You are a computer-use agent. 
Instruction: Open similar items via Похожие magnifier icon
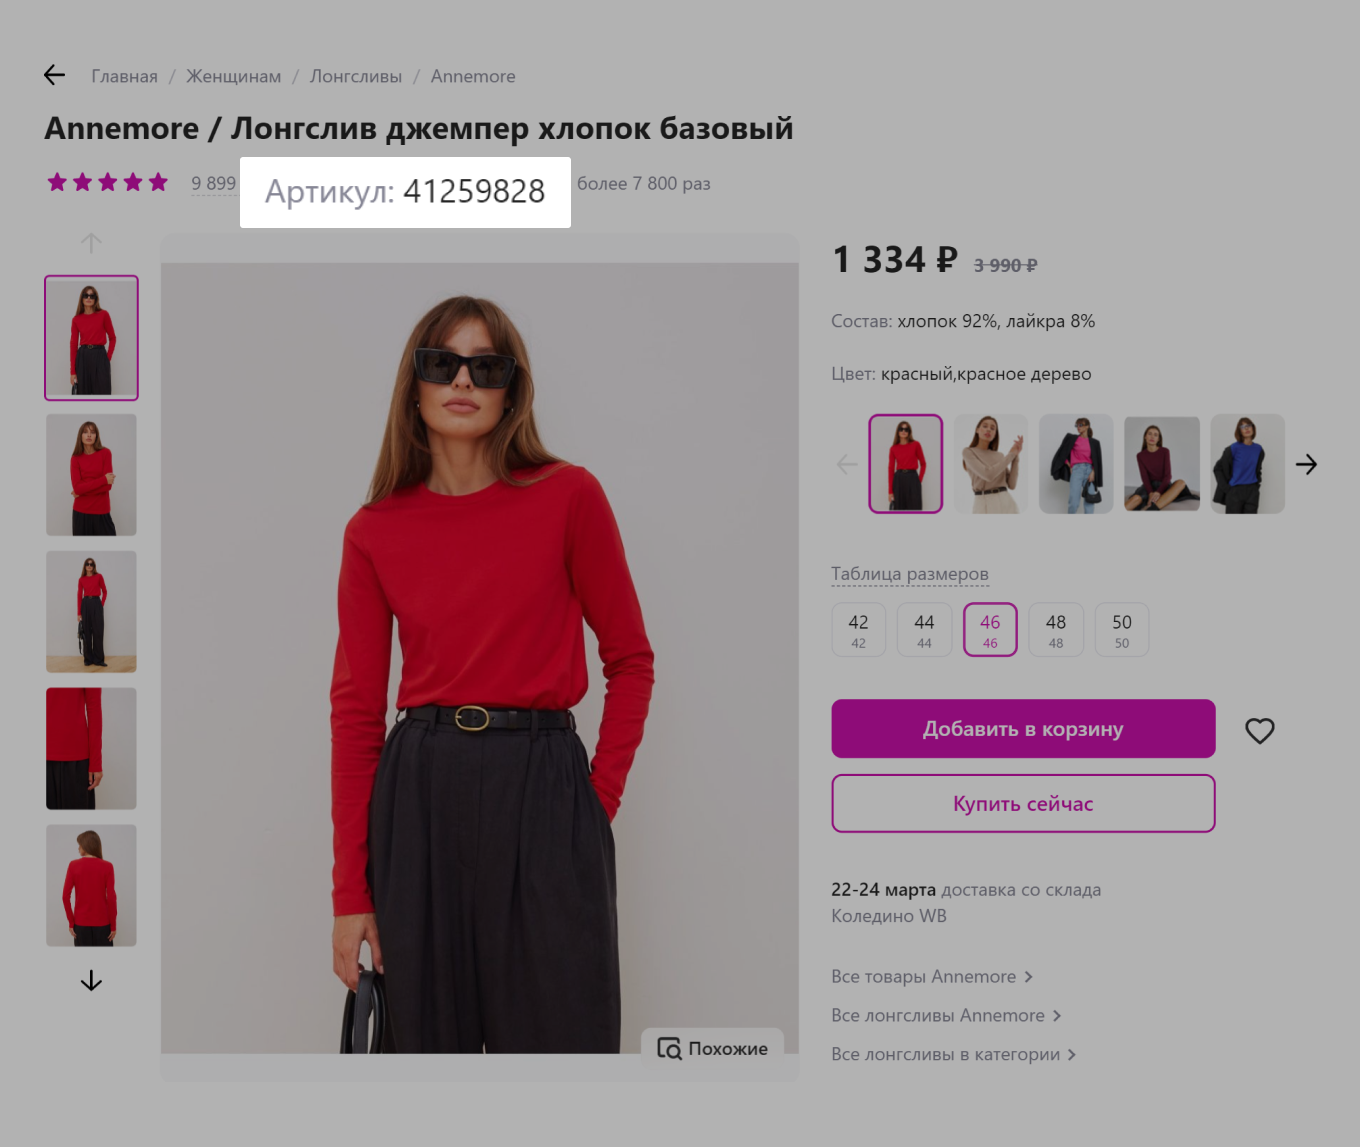click(x=669, y=1049)
